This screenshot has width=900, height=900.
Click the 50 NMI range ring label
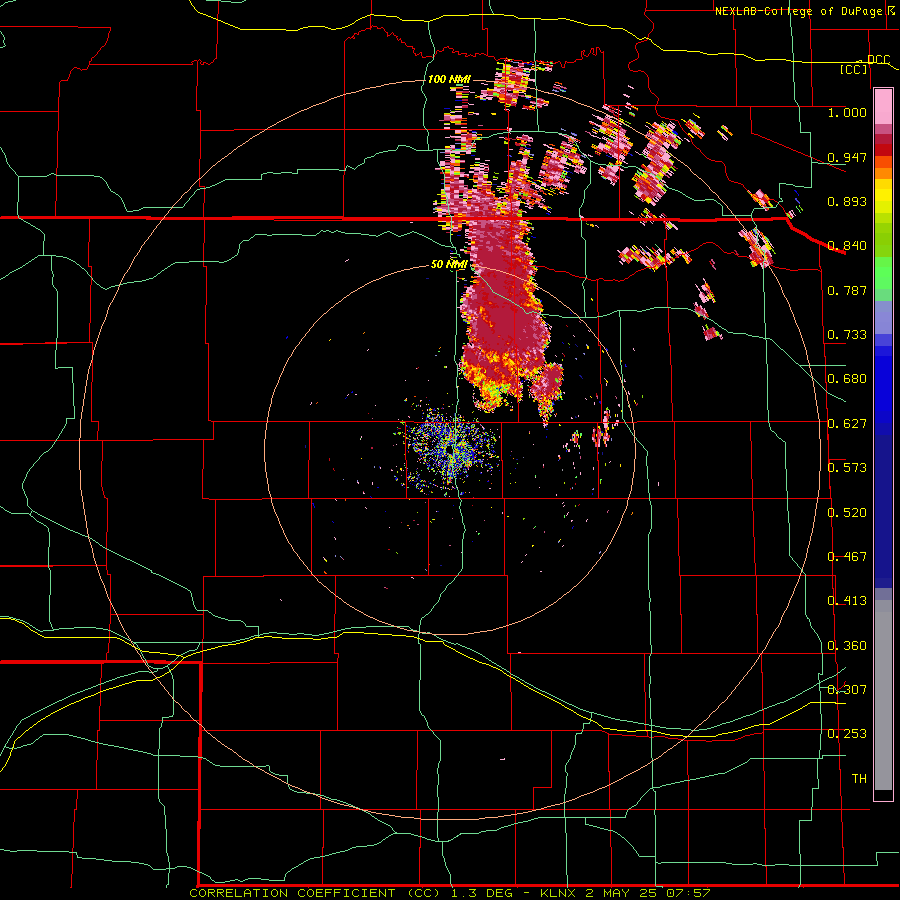coord(449,265)
